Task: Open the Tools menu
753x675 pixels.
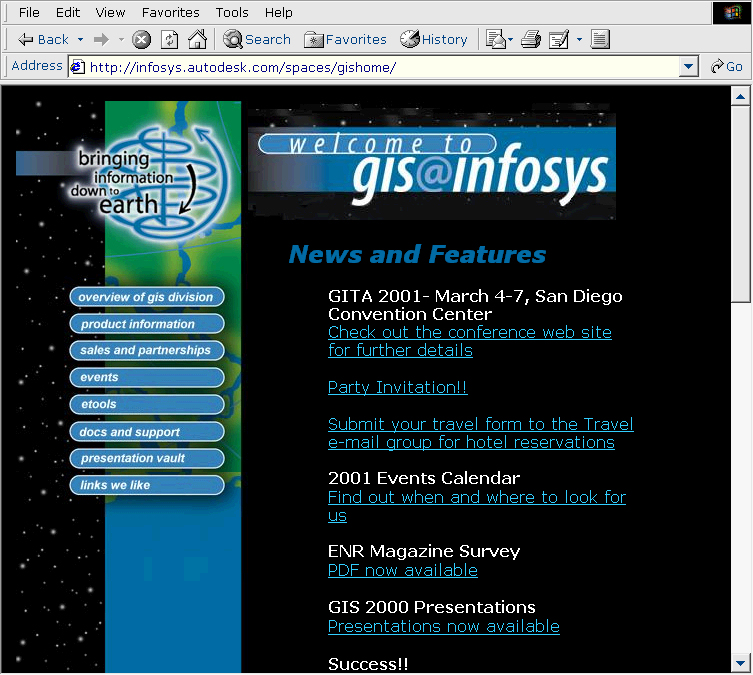Action: tap(232, 12)
